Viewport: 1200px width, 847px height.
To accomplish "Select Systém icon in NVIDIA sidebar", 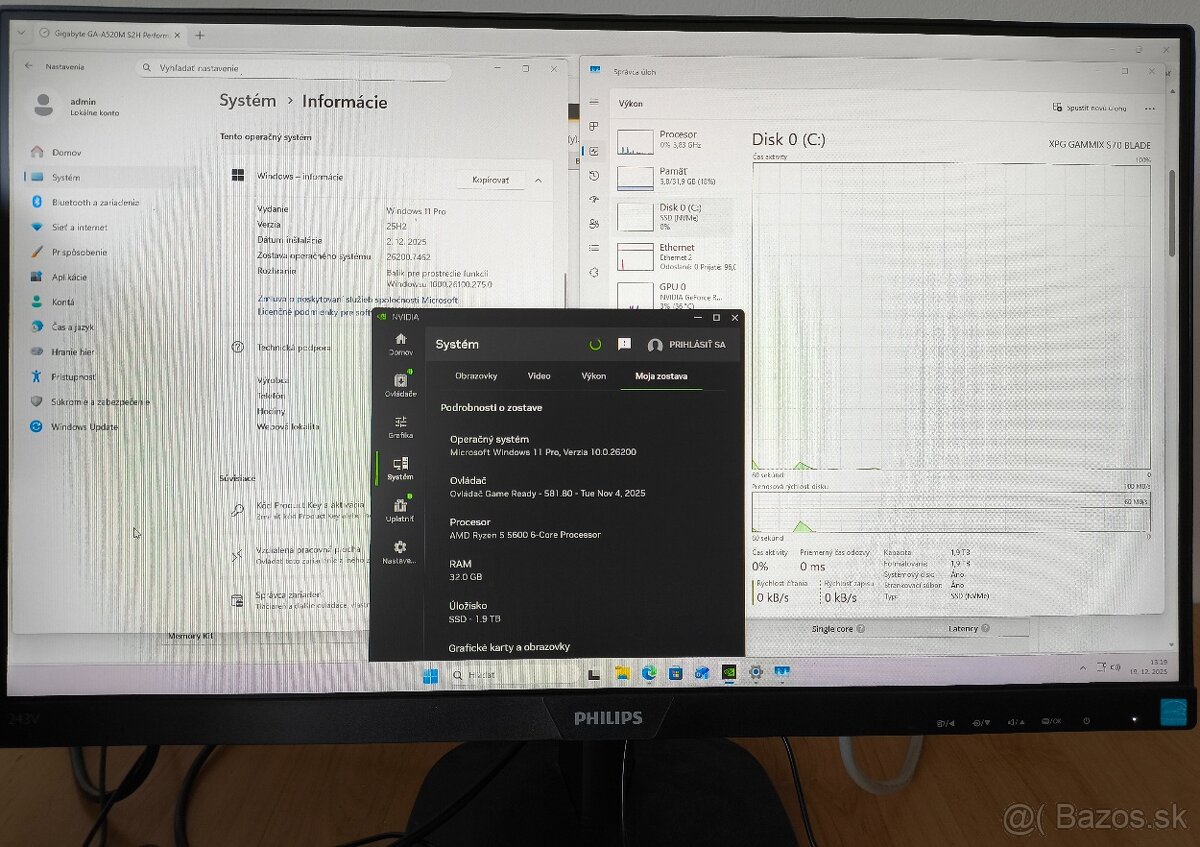I will pos(400,464).
